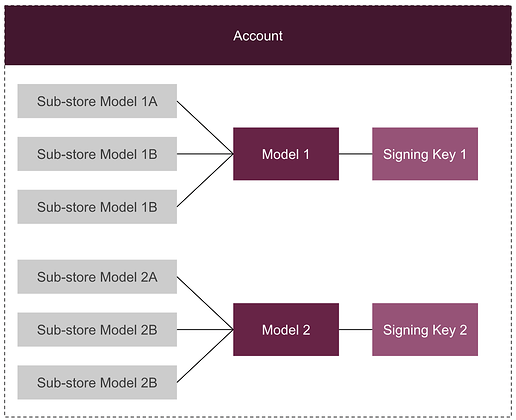Image resolution: width=516 pixels, height=420 pixels.
Task: Click the Model 2 box
Action: pos(286,330)
